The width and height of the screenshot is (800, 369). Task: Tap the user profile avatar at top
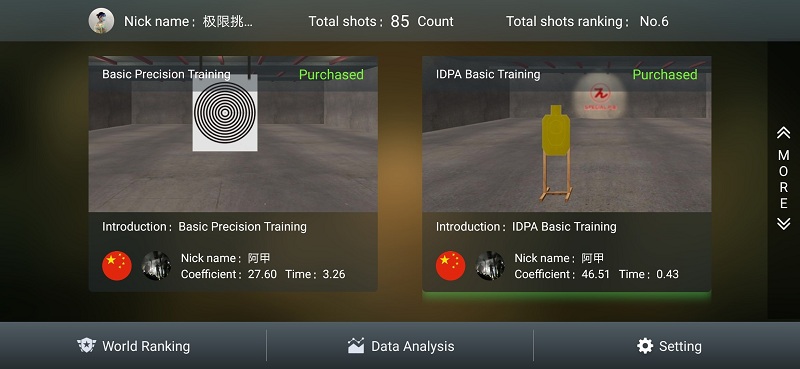click(101, 21)
